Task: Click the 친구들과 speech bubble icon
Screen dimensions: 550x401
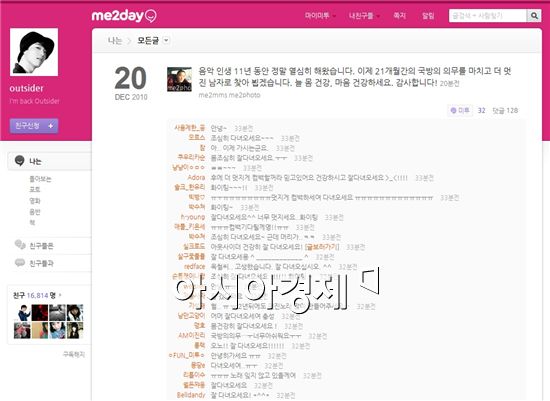Action: [20, 262]
